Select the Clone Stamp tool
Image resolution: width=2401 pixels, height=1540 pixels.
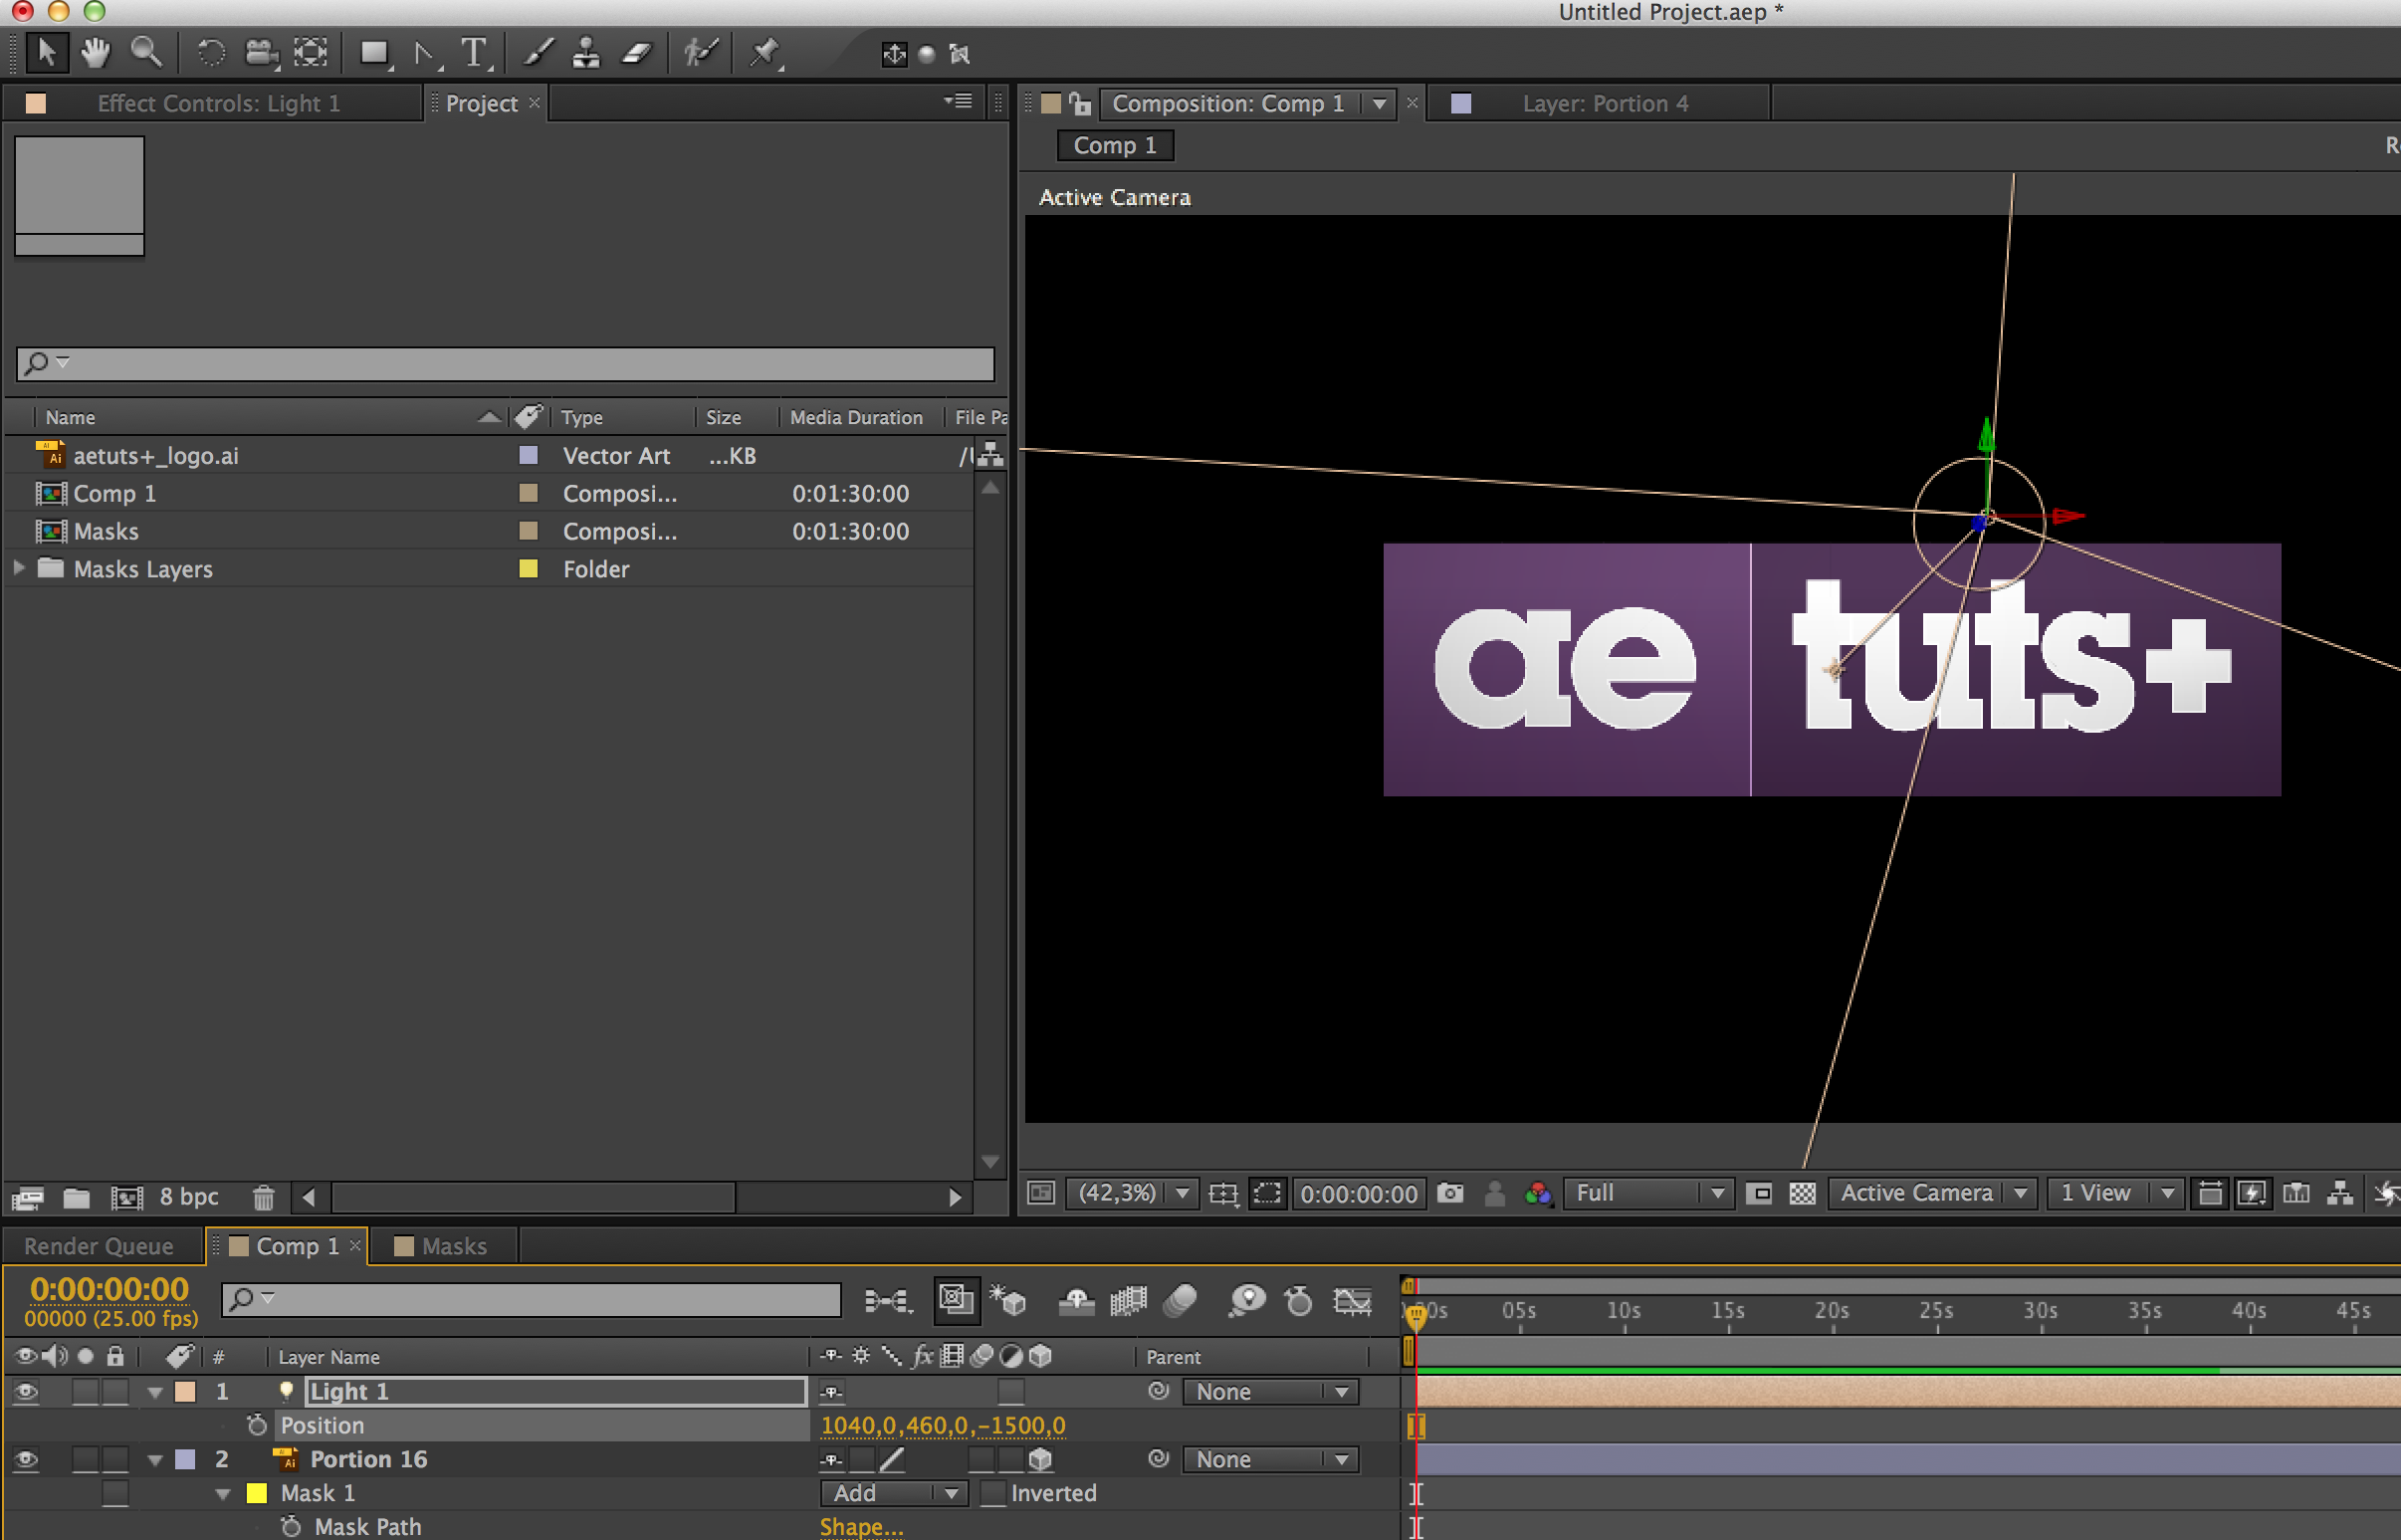click(586, 52)
